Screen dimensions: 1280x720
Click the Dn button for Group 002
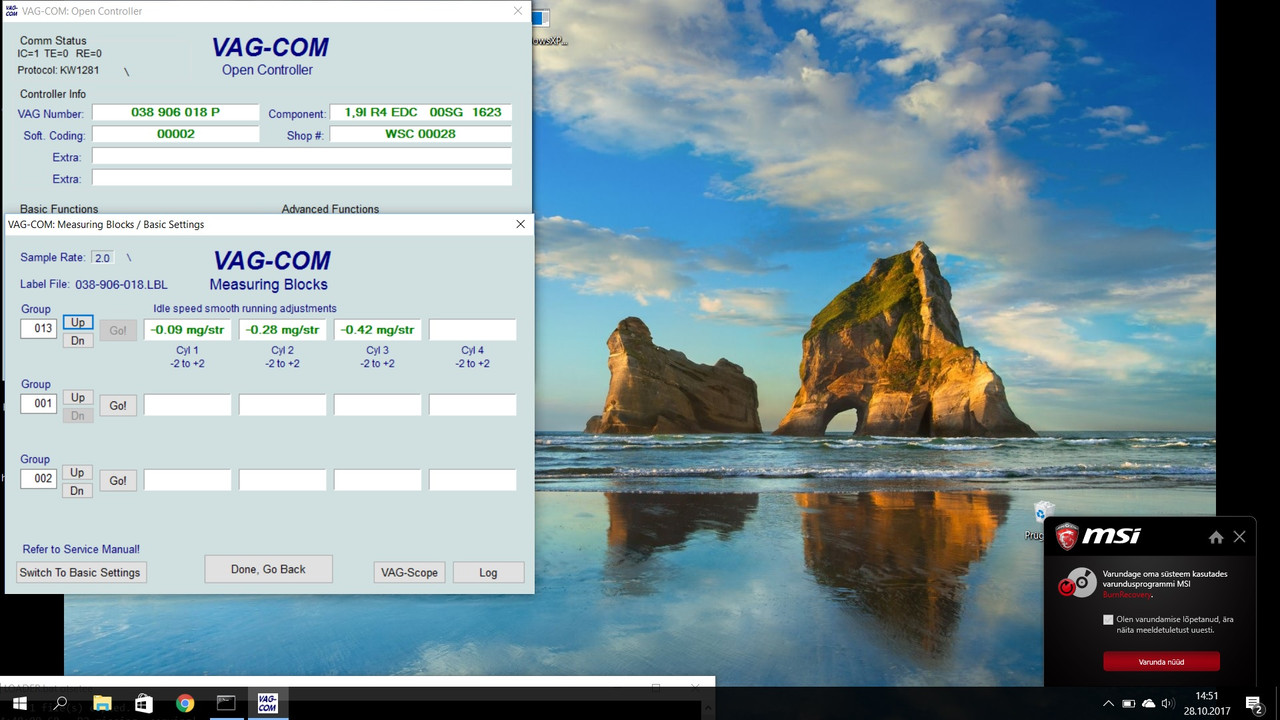(78, 491)
